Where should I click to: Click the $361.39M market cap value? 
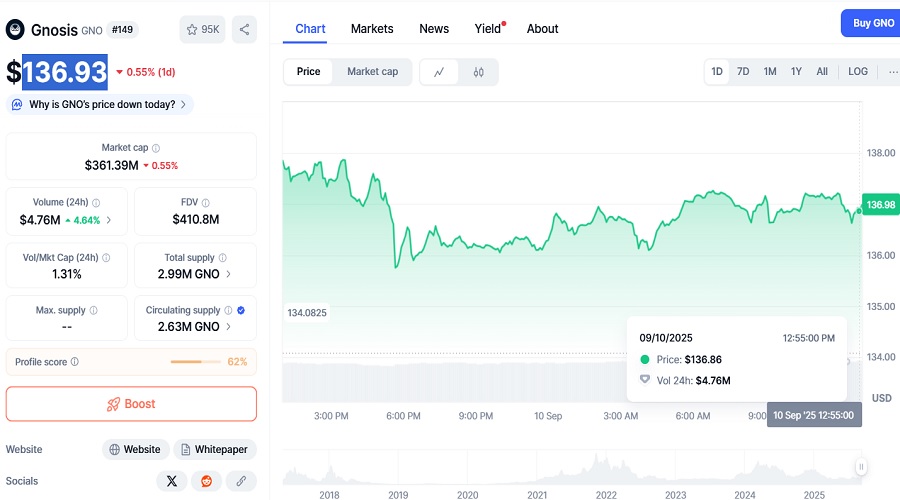111,165
